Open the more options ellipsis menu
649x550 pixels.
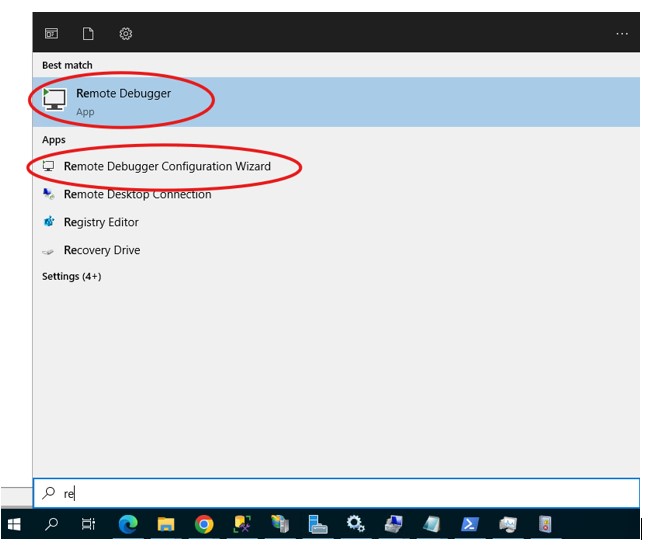(622, 34)
